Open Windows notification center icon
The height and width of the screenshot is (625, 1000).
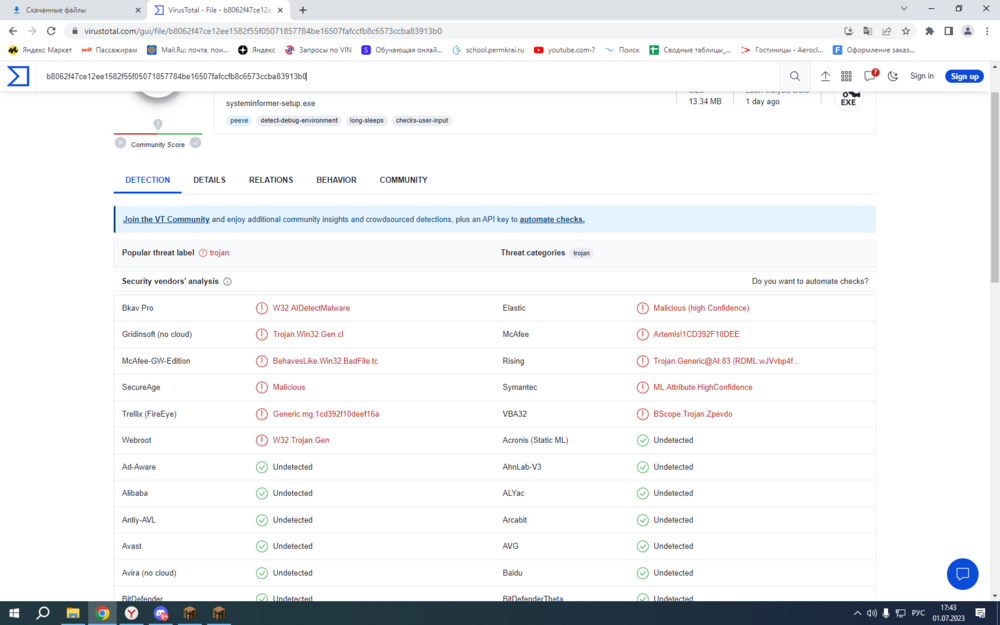[980, 614]
